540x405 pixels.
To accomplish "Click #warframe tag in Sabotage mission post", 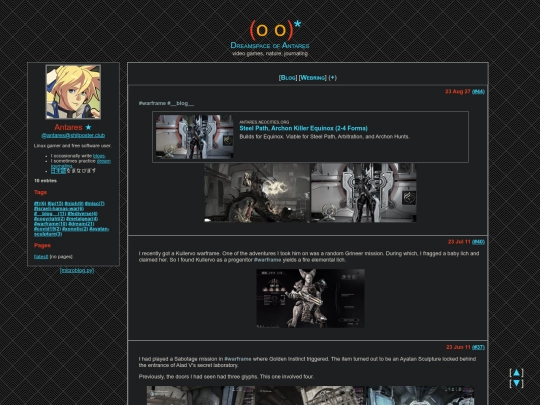I will [x=238, y=359].
